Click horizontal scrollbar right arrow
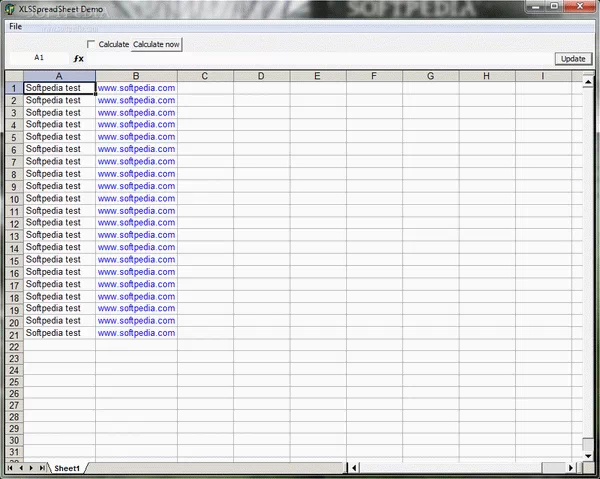Screen dimensions: 600x479 point(571,467)
